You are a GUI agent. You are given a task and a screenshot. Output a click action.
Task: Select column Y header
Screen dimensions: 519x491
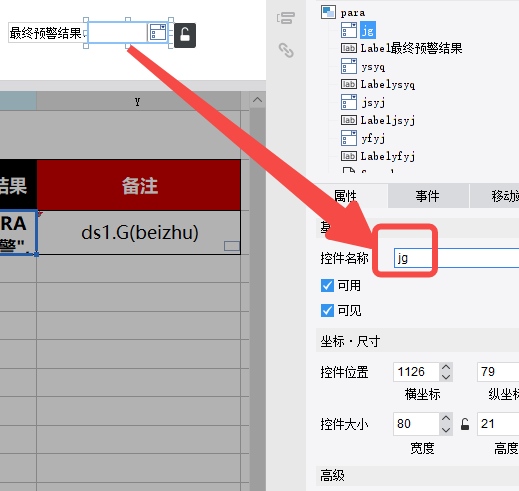click(138, 101)
